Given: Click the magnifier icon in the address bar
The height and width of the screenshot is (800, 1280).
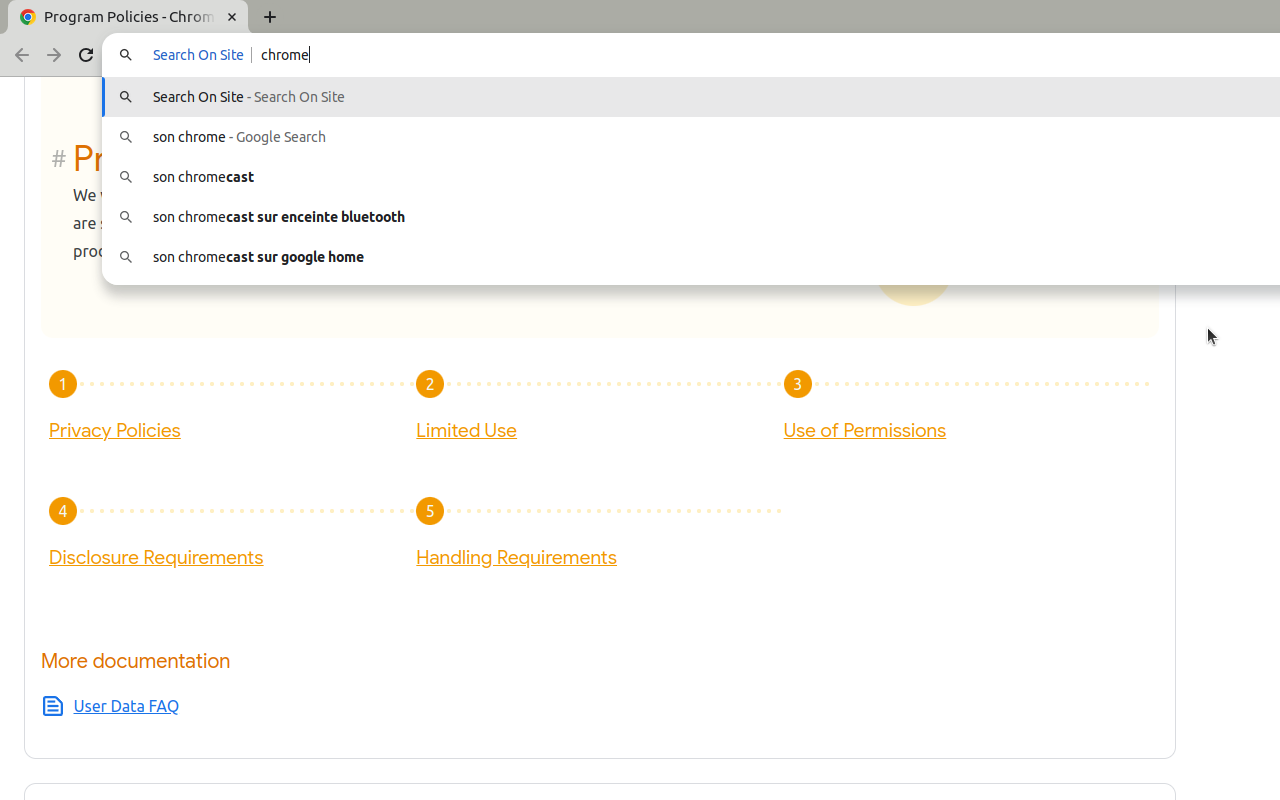Looking at the screenshot, I should pyautogui.click(x=126, y=55).
